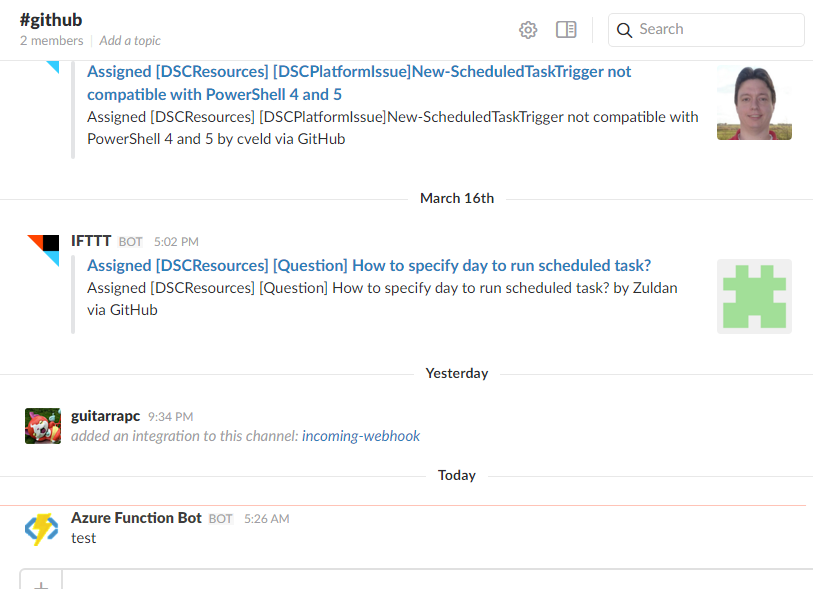Click description text mentioning Zuldan via GitHub

[x=382, y=299]
